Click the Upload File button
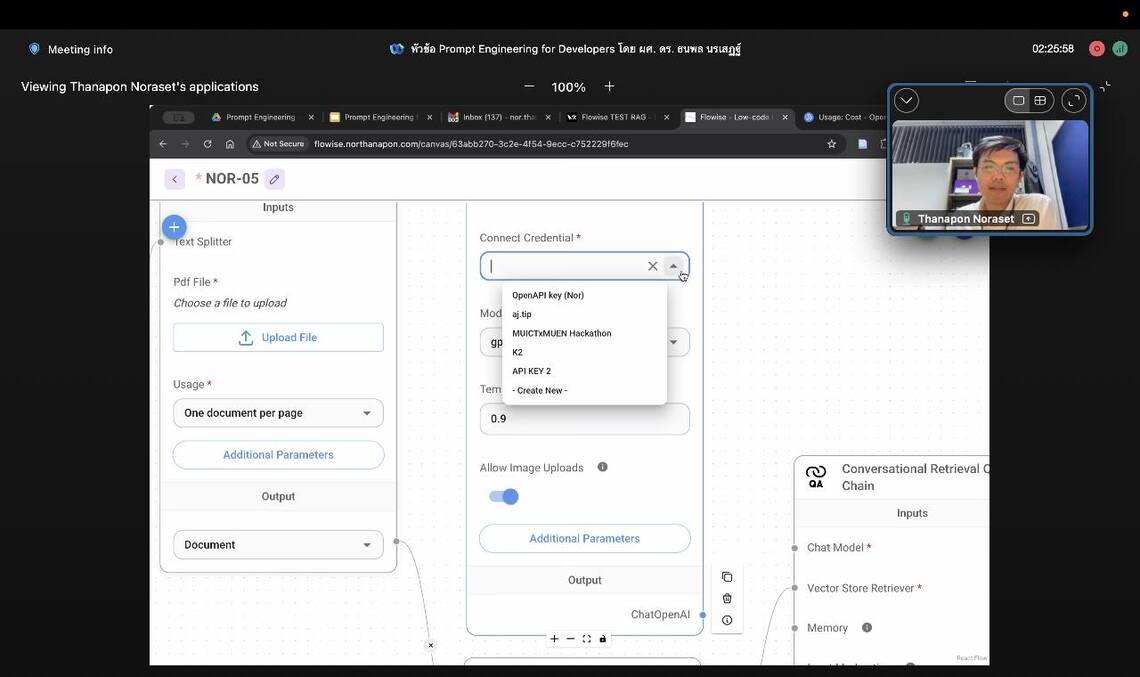Image resolution: width=1140 pixels, height=677 pixels. 278,338
